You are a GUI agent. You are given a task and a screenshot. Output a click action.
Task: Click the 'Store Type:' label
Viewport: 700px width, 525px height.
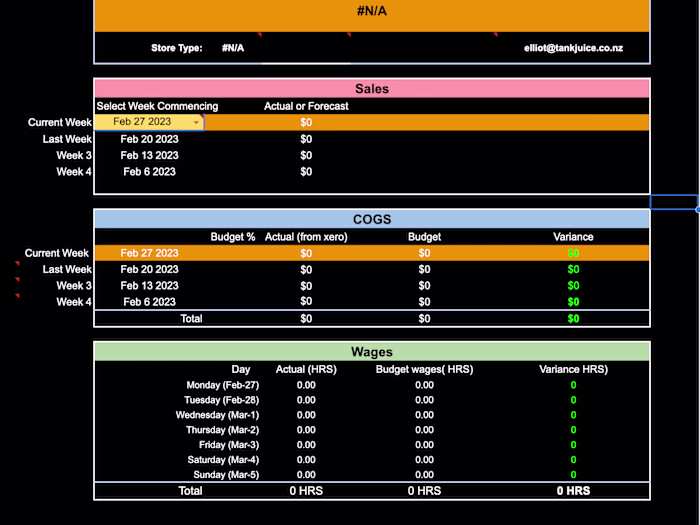click(177, 48)
